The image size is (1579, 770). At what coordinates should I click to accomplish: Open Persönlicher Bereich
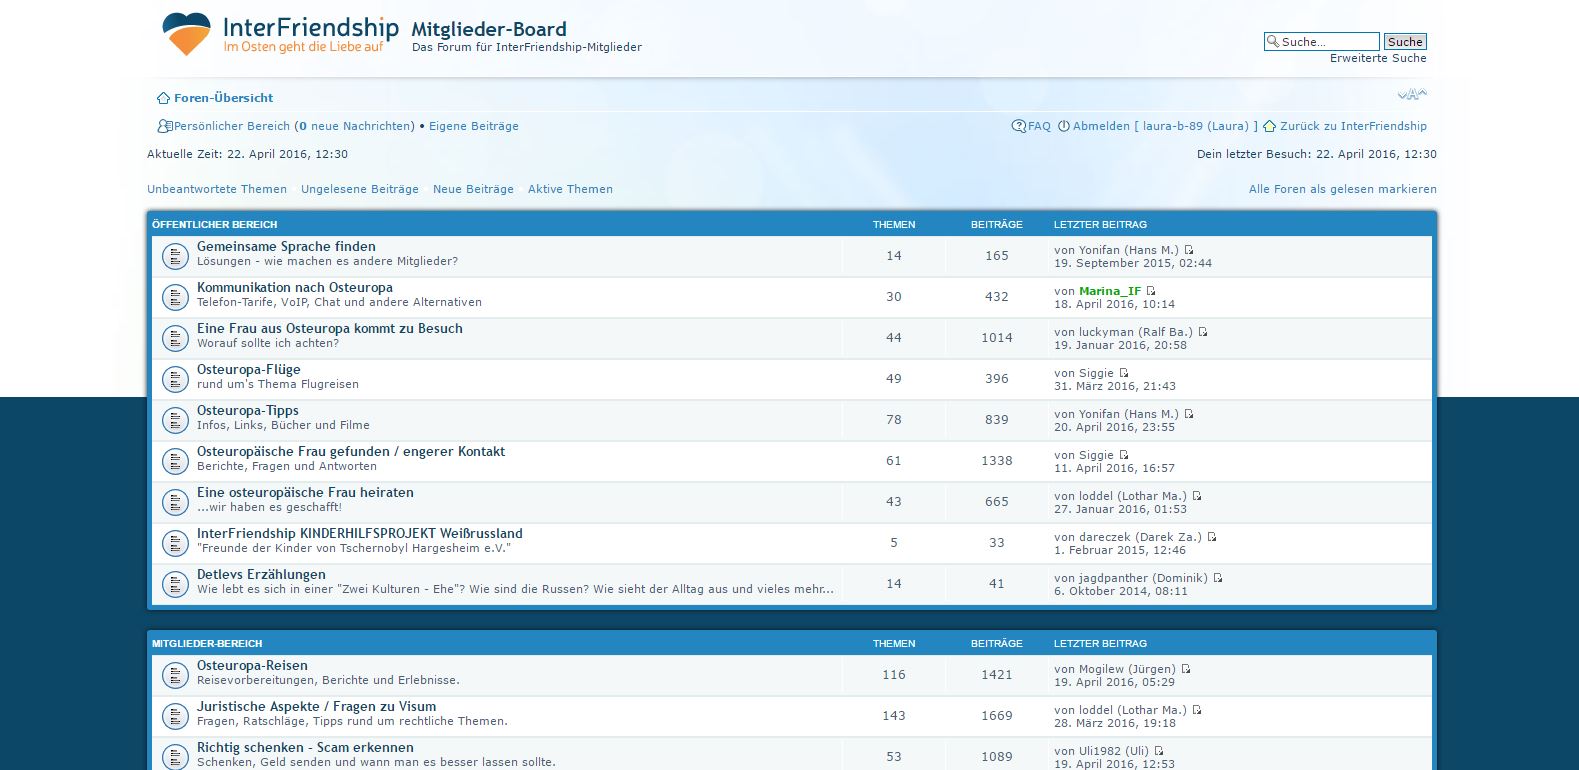(232, 126)
